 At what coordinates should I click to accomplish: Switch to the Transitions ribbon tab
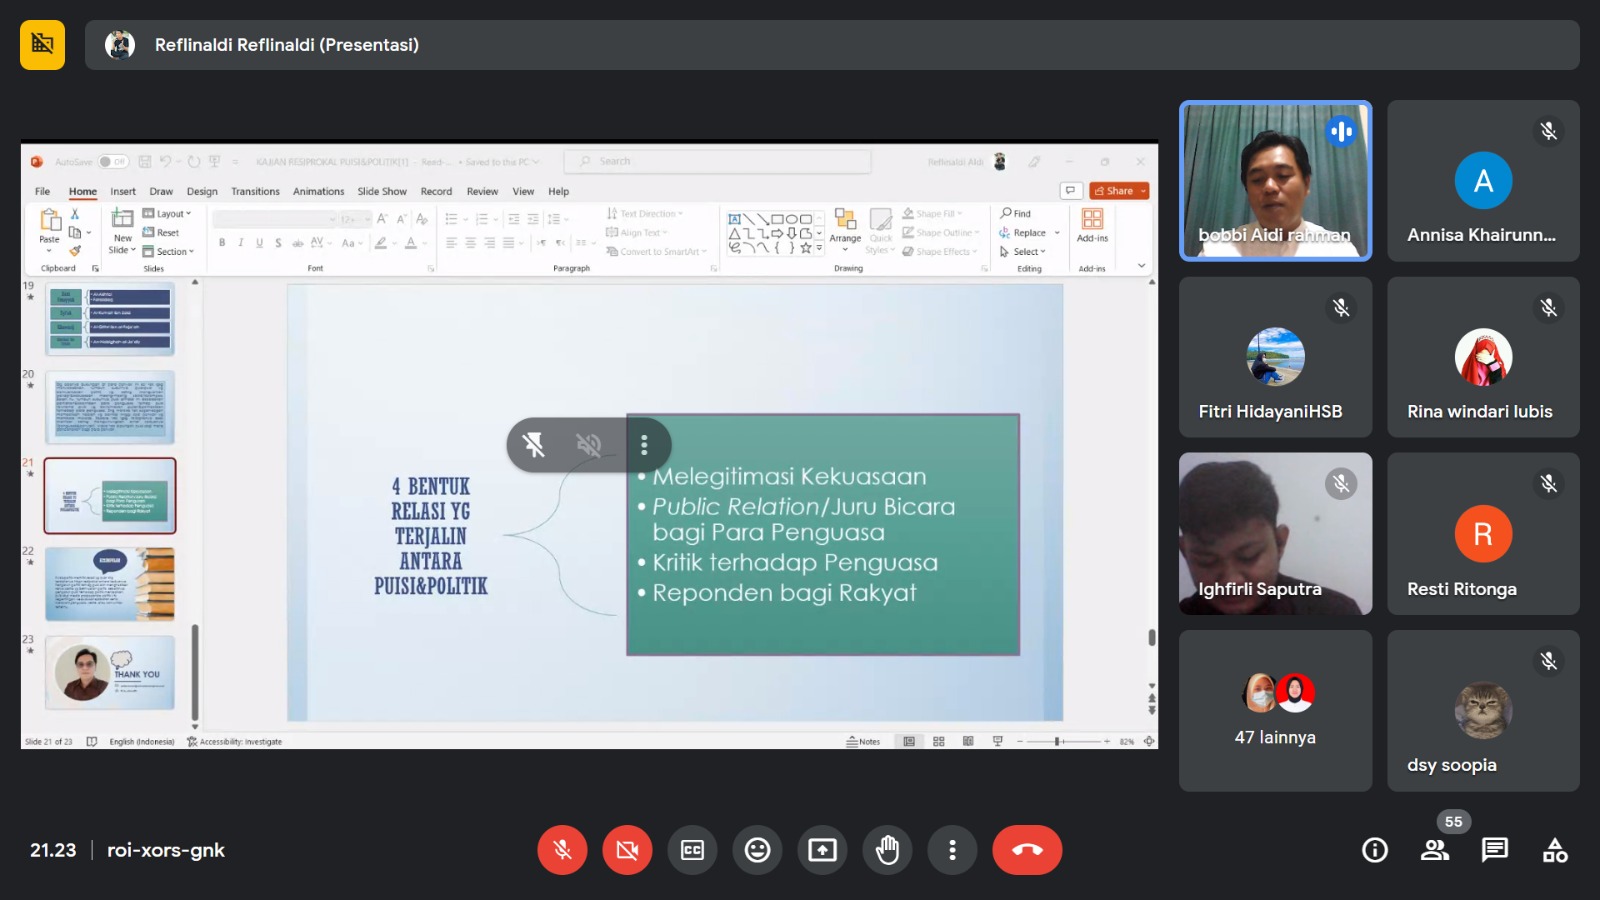click(x=255, y=191)
